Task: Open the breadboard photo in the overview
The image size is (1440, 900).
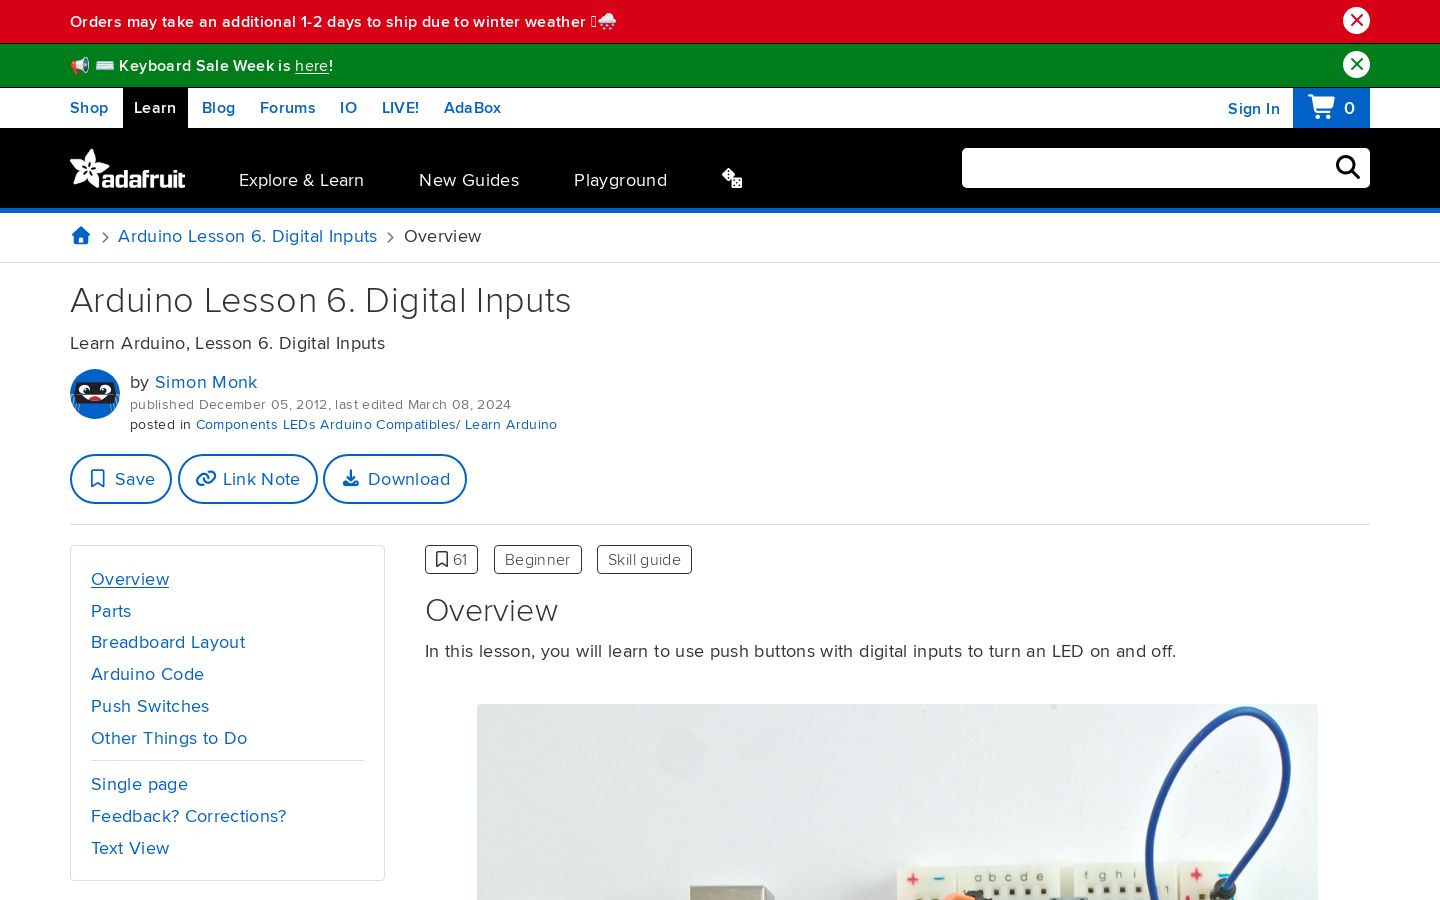Action: (897, 802)
